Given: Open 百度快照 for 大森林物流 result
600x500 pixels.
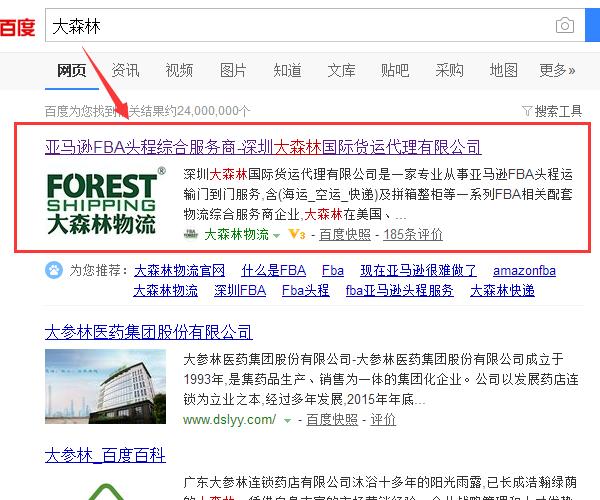Looking at the screenshot, I should point(345,234).
